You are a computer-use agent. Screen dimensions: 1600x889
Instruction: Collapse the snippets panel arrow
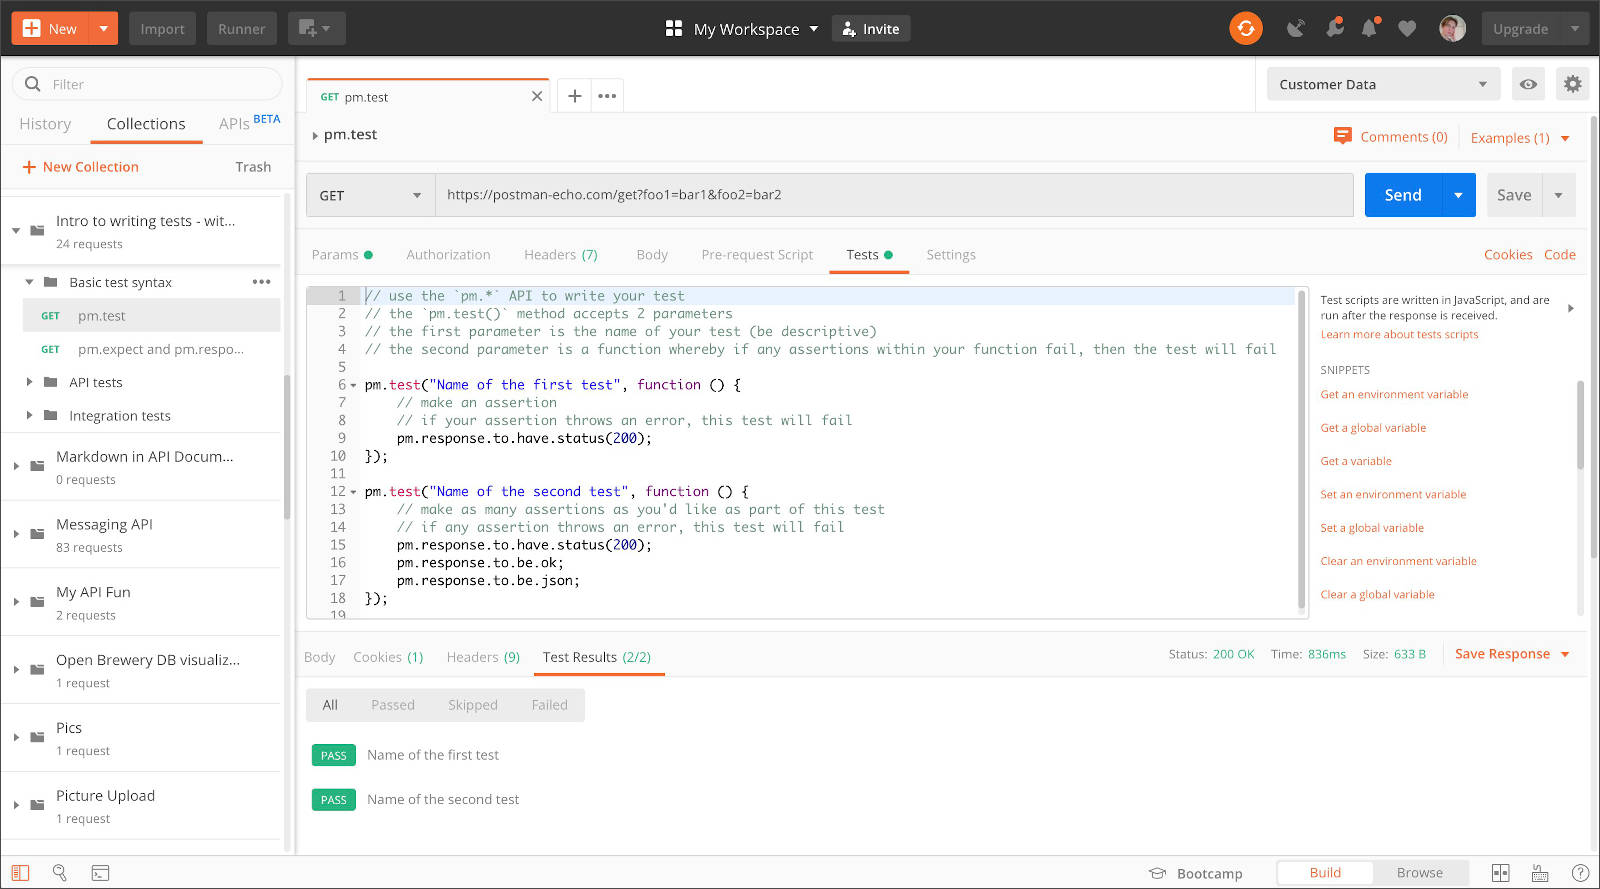(x=1571, y=308)
